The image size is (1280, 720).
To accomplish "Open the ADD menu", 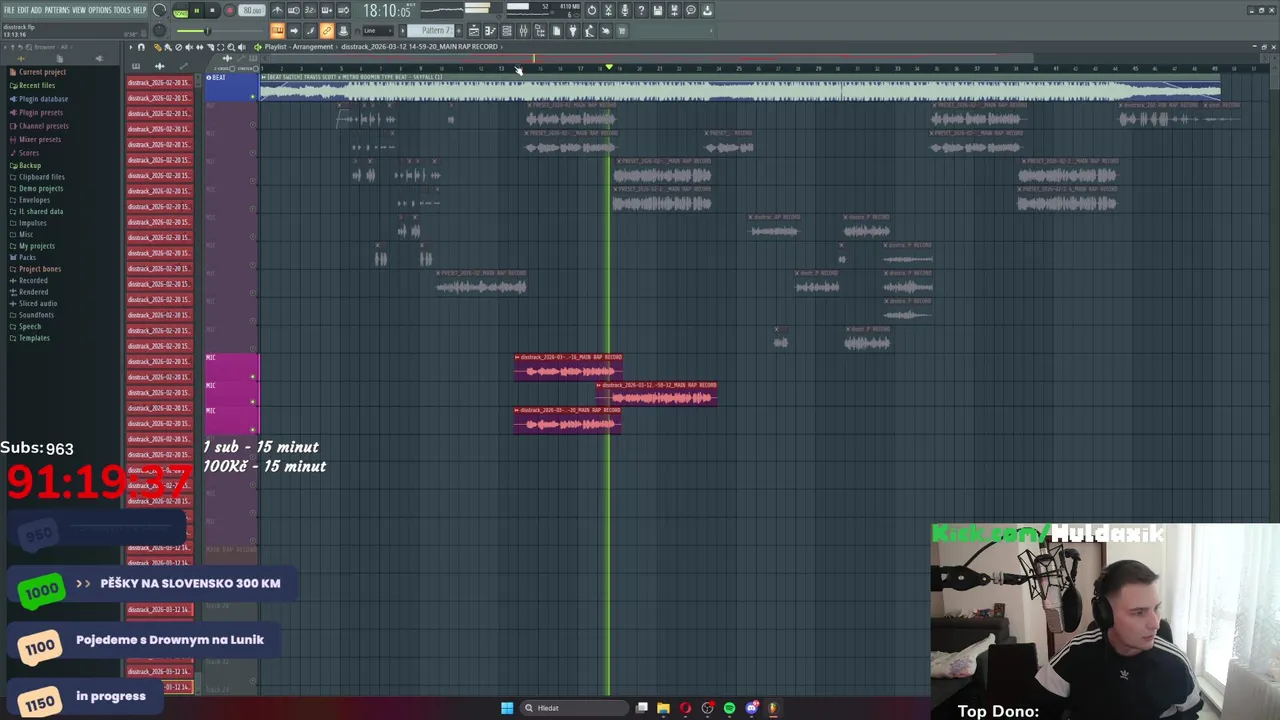I will [36, 10].
